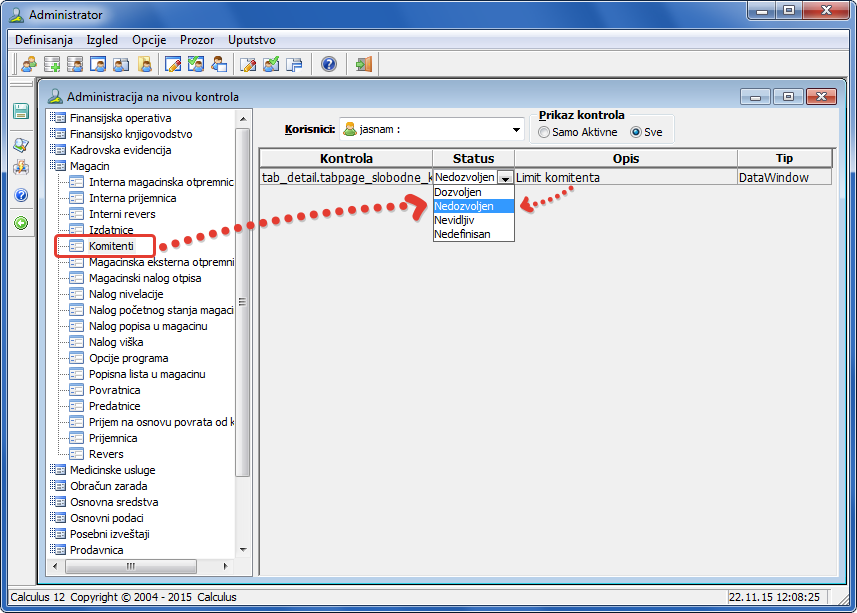This screenshot has height=613, width=857.
Task: Click the save diskette icon in left sidebar
Action: click(x=21, y=111)
